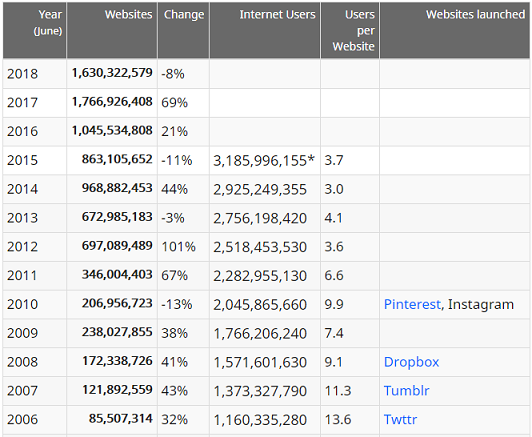This screenshot has width=532, height=437.
Task: Click the 13.6 users per website value
Action: point(338,419)
